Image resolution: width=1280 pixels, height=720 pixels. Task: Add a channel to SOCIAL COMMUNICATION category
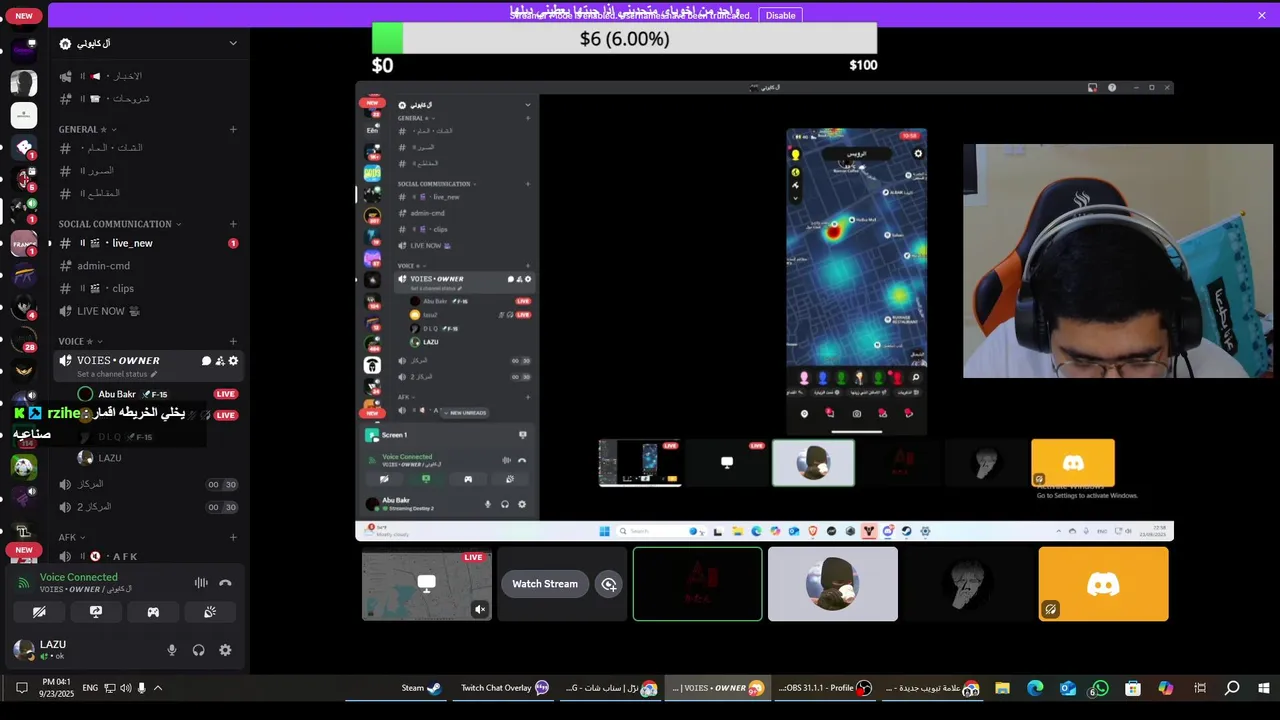[x=233, y=224]
